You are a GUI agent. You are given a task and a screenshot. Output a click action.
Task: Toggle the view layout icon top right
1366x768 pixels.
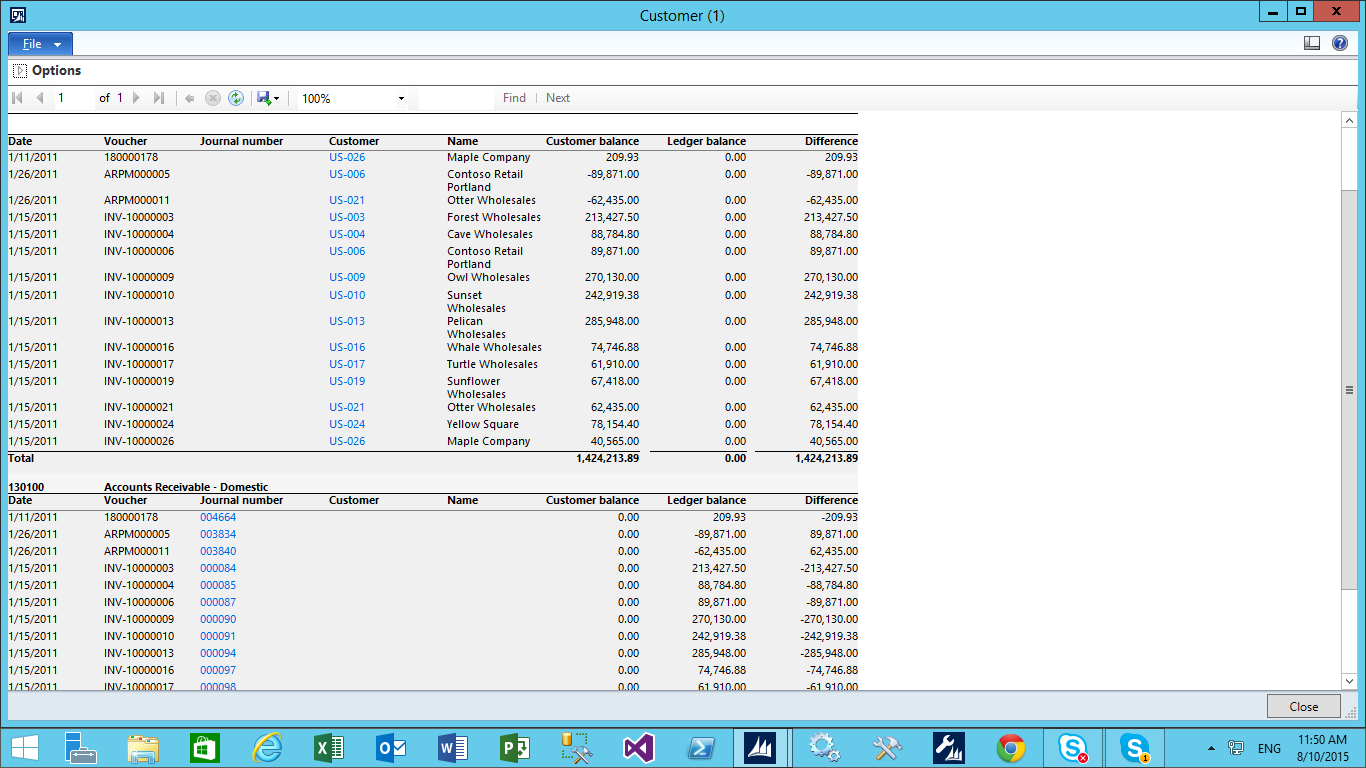(x=1312, y=43)
